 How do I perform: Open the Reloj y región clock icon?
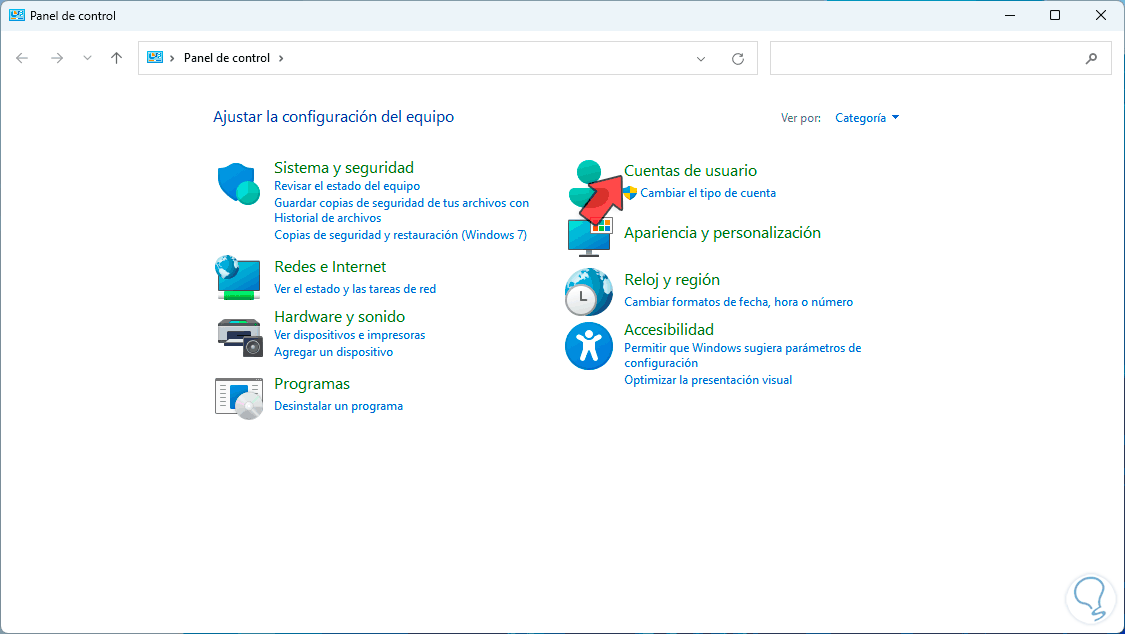[x=588, y=292]
